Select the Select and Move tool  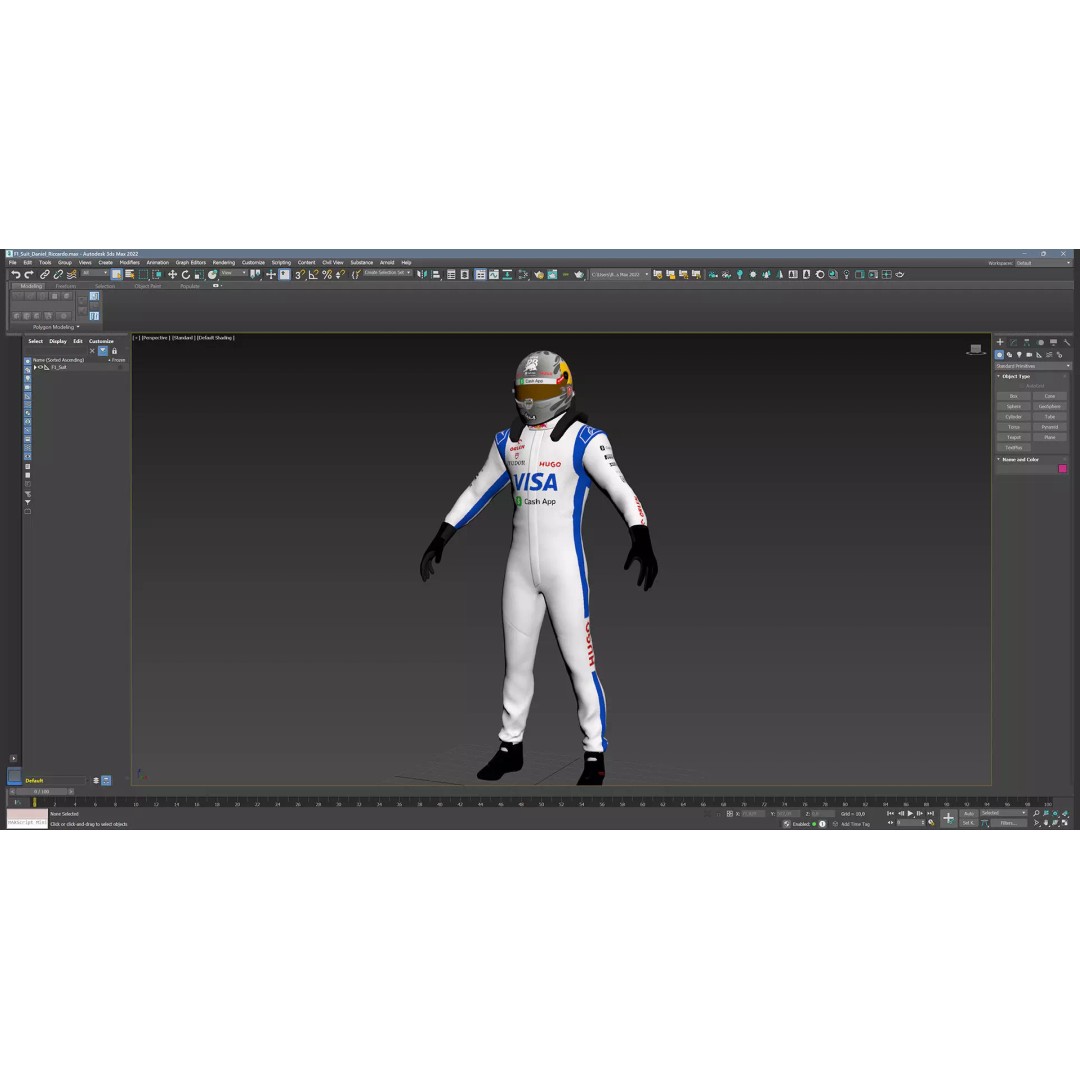pyautogui.click(x=172, y=274)
